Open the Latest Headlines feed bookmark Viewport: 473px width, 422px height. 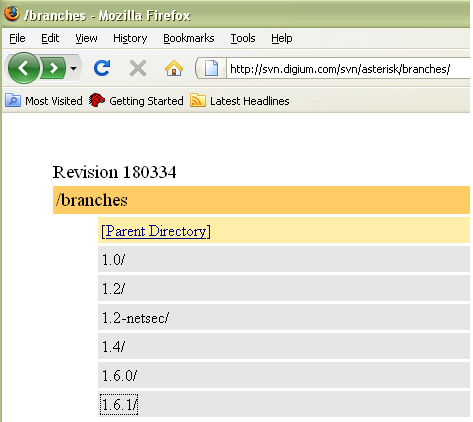[240, 101]
